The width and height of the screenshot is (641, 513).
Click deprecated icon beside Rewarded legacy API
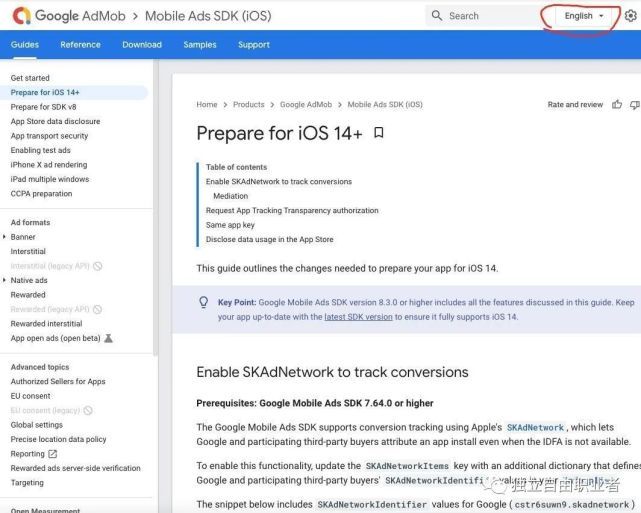click(x=97, y=309)
